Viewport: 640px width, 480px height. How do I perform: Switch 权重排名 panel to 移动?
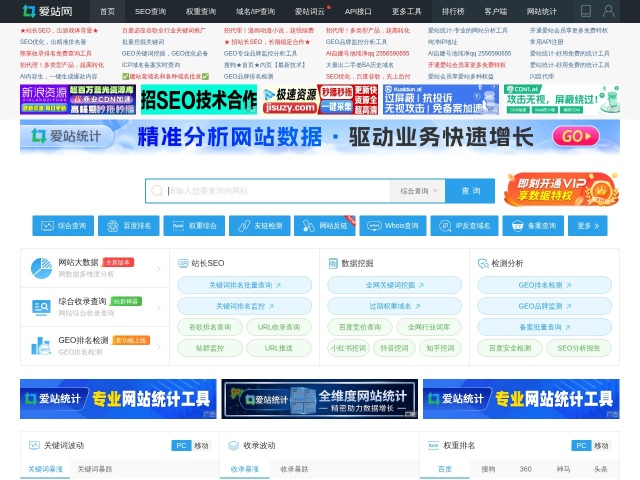(601, 445)
